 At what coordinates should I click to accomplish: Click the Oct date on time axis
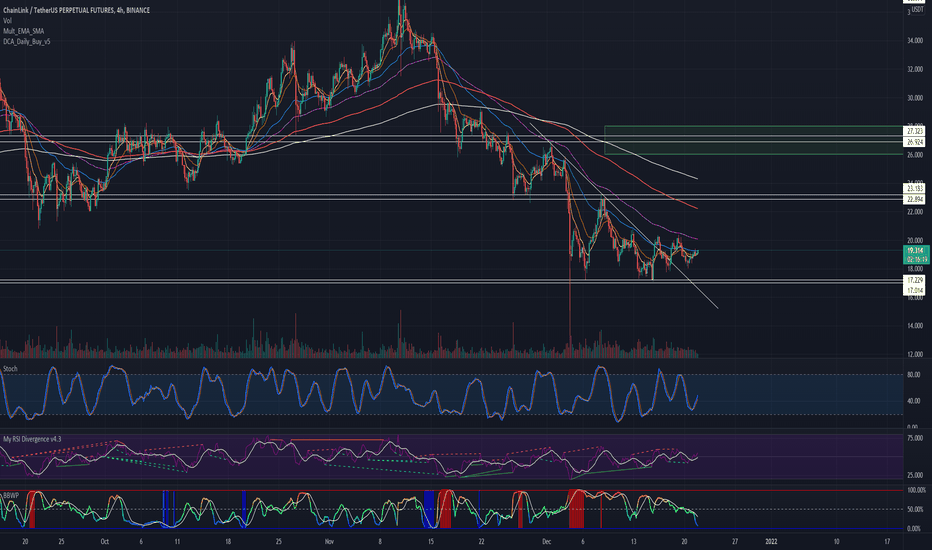tap(105, 542)
